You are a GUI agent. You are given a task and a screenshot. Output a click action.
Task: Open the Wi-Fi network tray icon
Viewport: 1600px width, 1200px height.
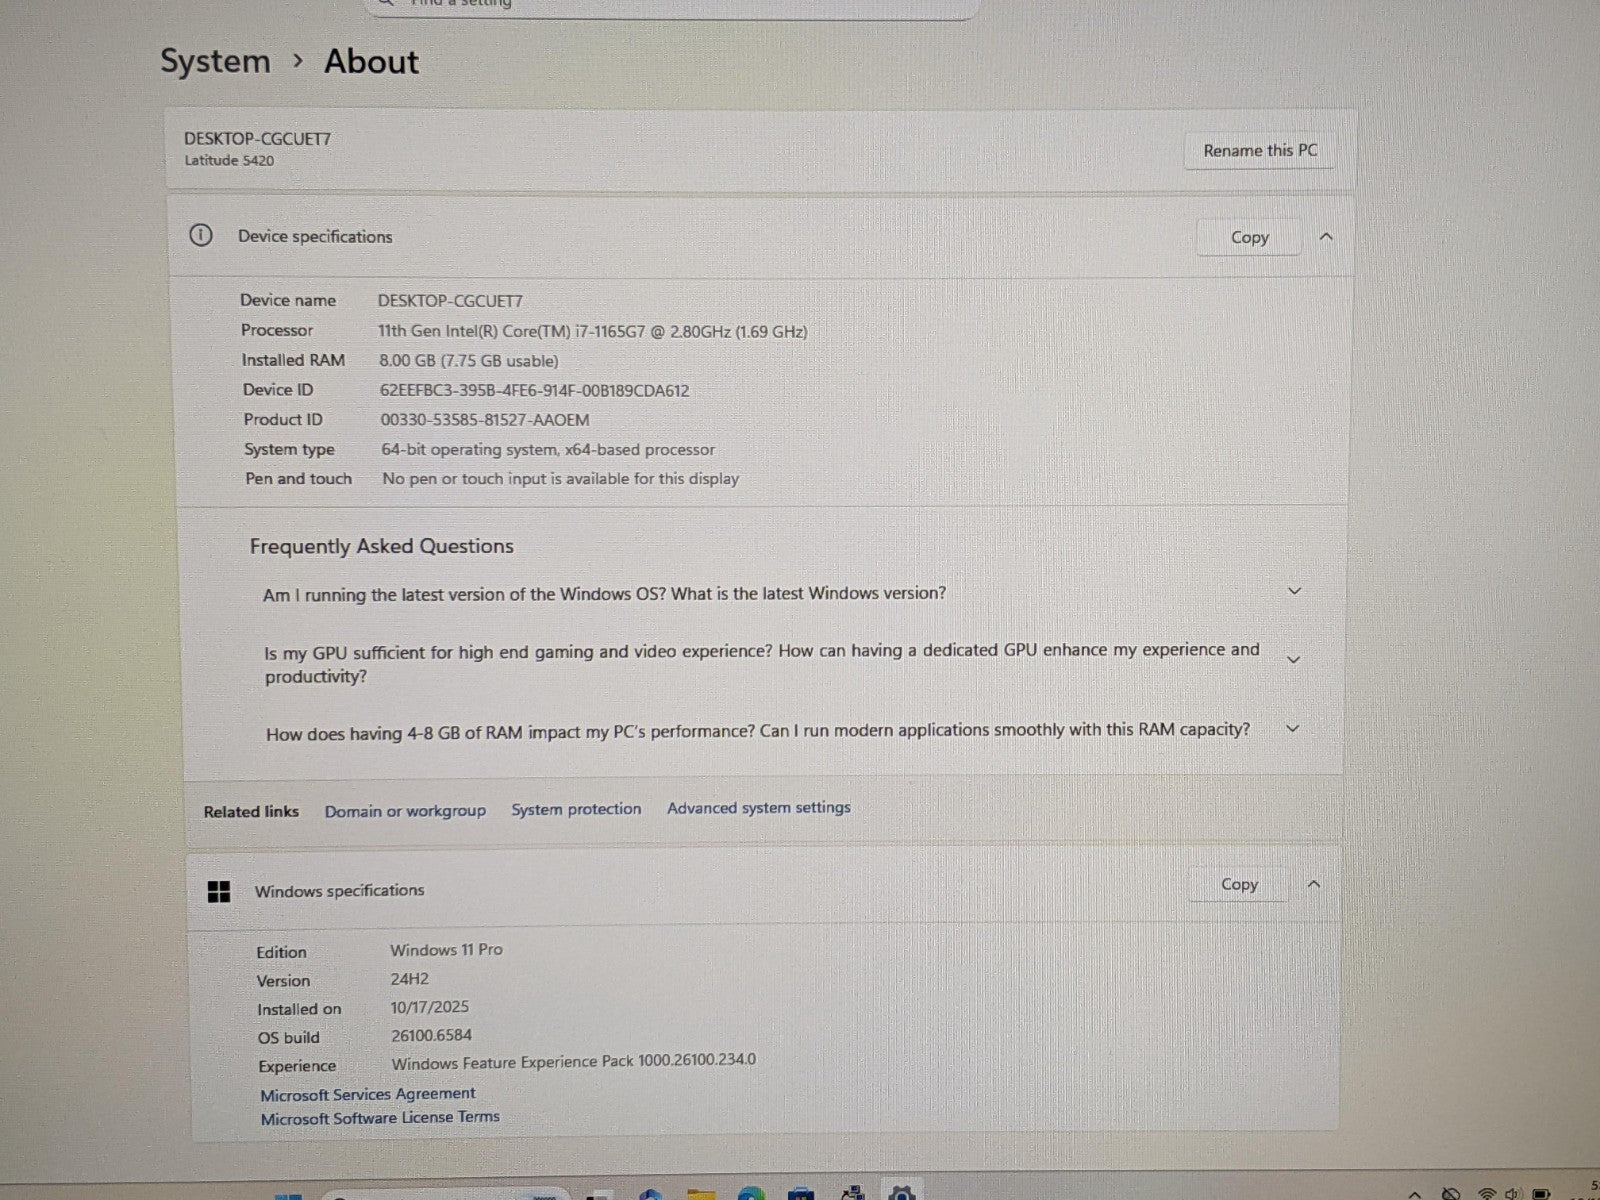1487,1194
